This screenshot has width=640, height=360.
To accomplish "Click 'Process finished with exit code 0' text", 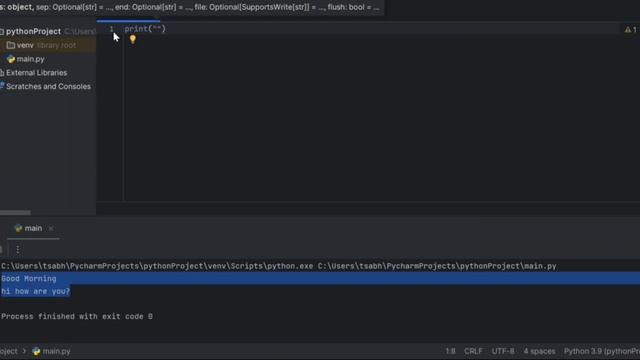I will pyautogui.click(x=77, y=316).
